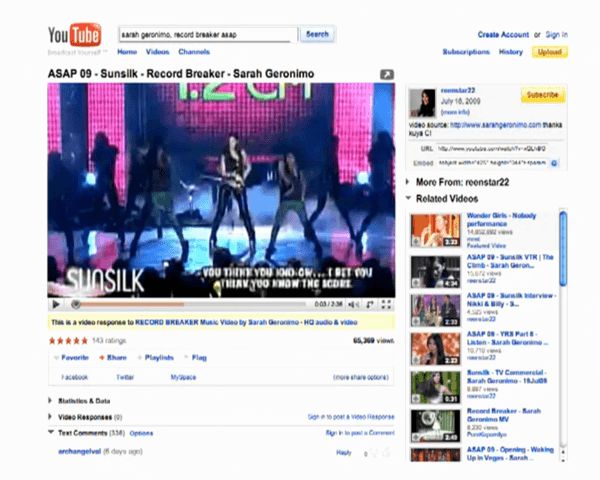Open commenter archangelval profile
The image size is (600, 480).
(79, 452)
